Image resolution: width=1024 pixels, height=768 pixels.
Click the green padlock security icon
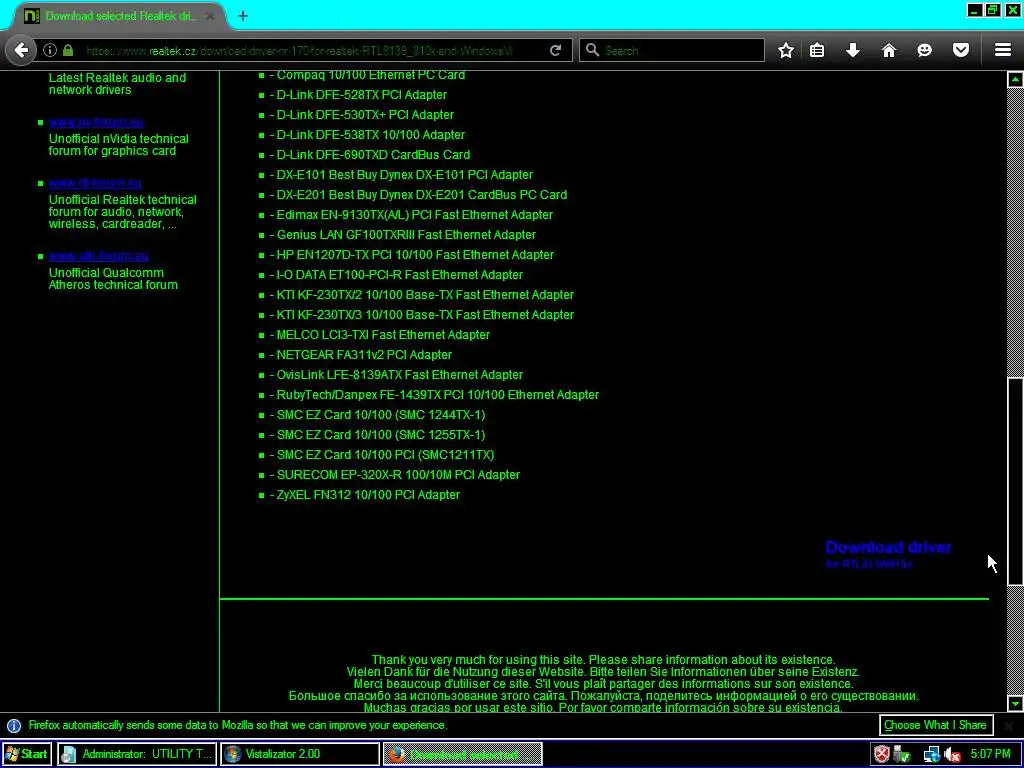coord(68,50)
